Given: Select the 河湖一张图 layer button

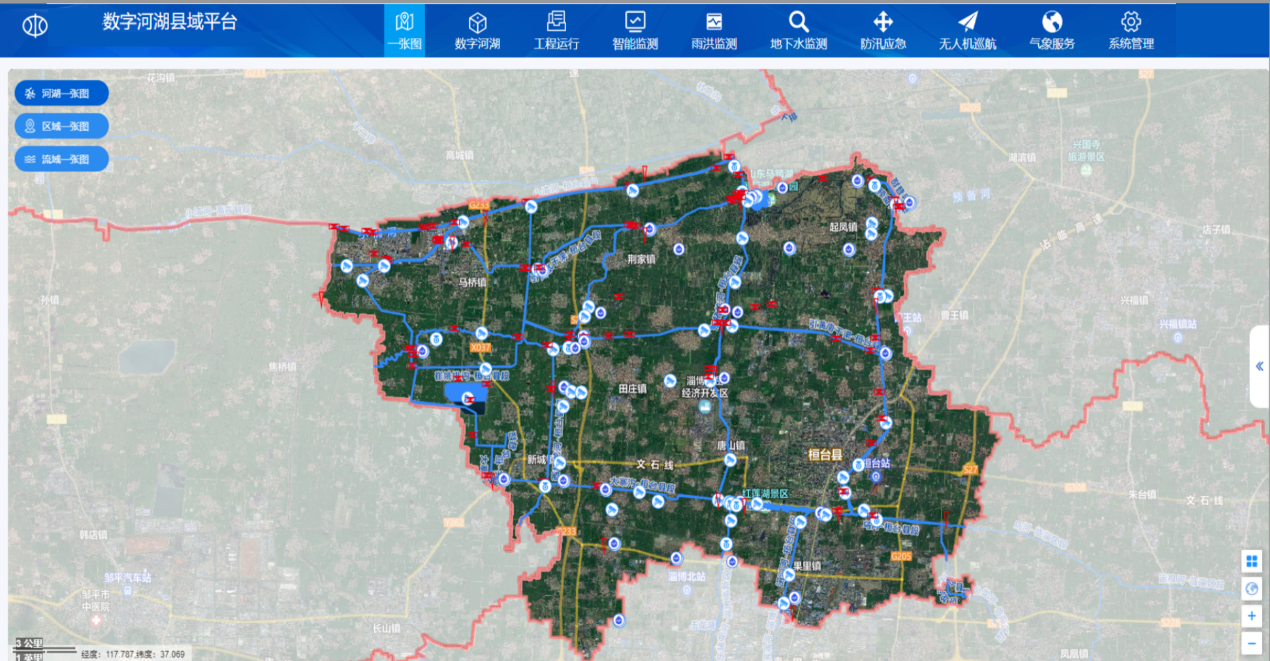Looking at the screenshot, I should 61,93.
